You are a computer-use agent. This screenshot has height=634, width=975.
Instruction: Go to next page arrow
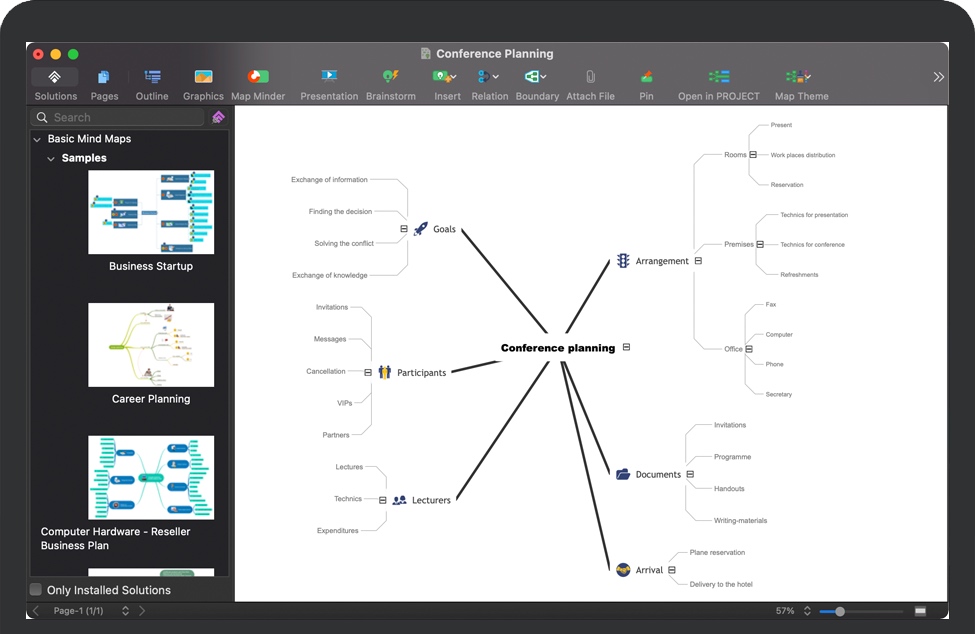tap(142, 611)
